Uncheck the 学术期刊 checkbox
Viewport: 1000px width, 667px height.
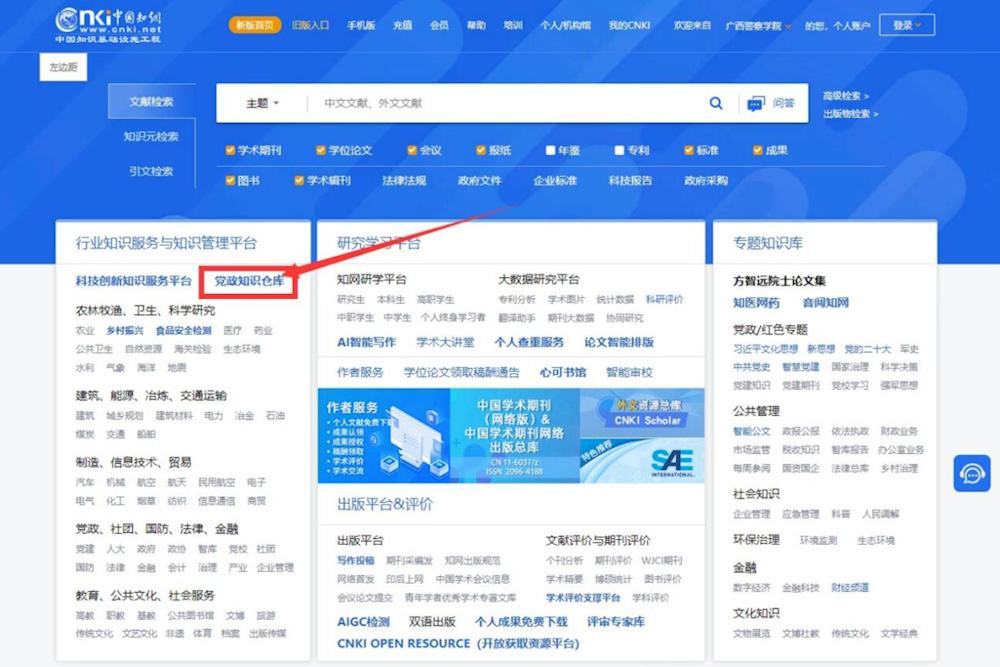[x=230, y=150]
